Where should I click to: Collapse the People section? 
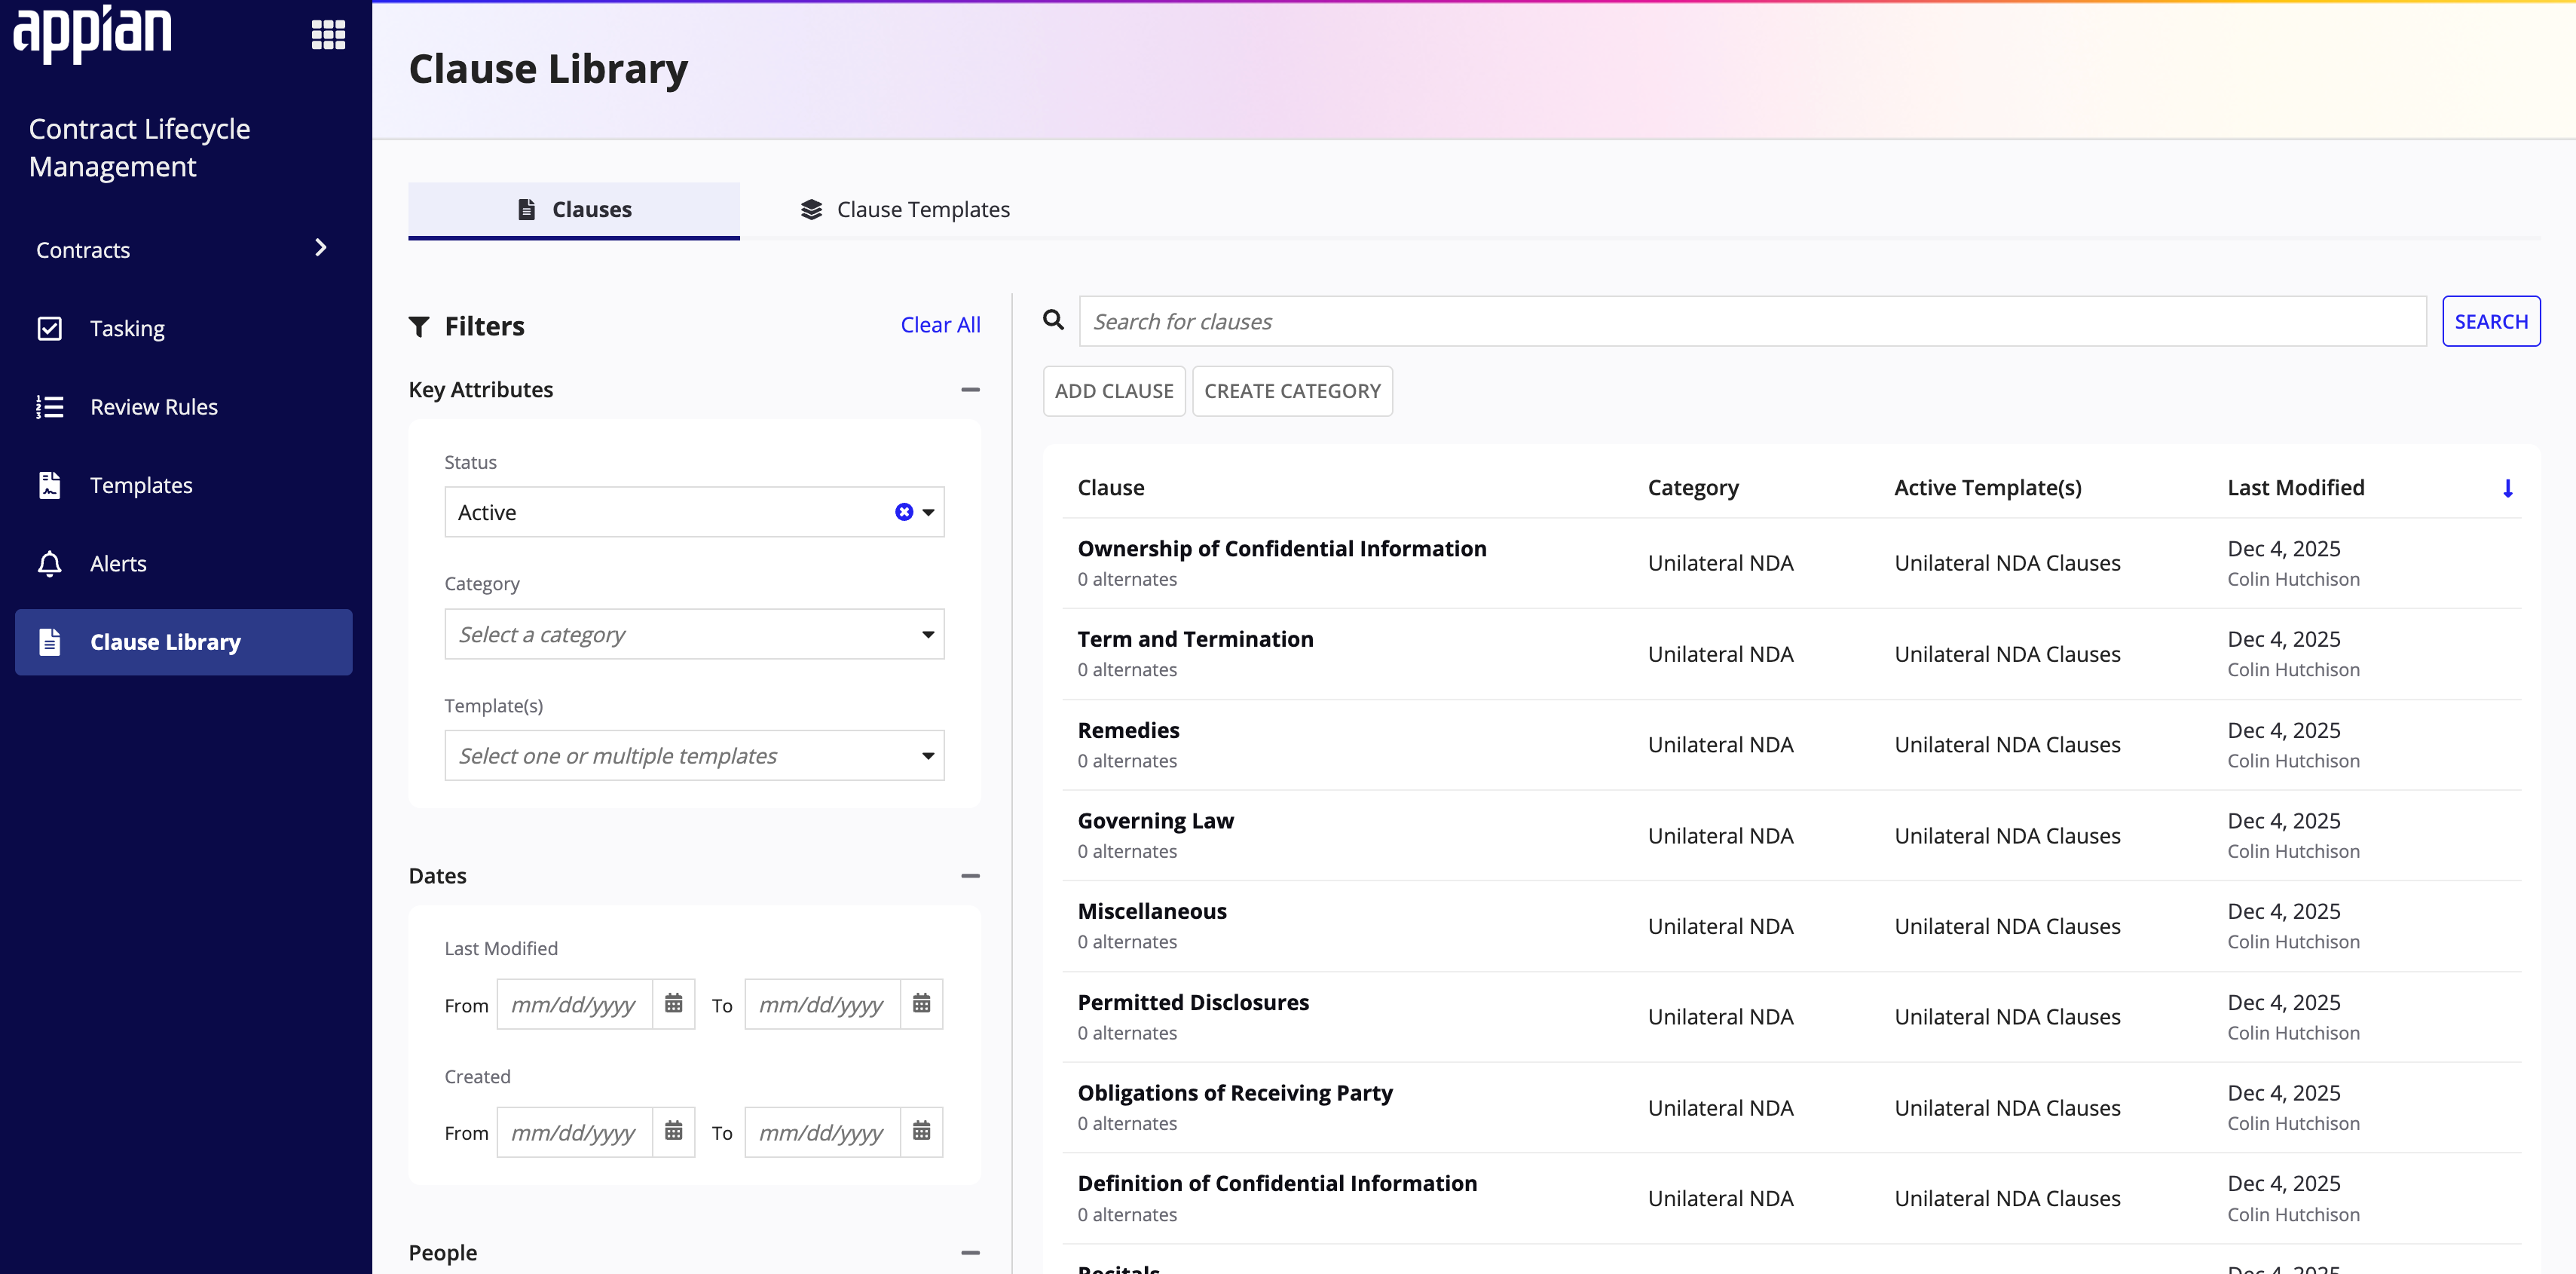[969, 1252]
